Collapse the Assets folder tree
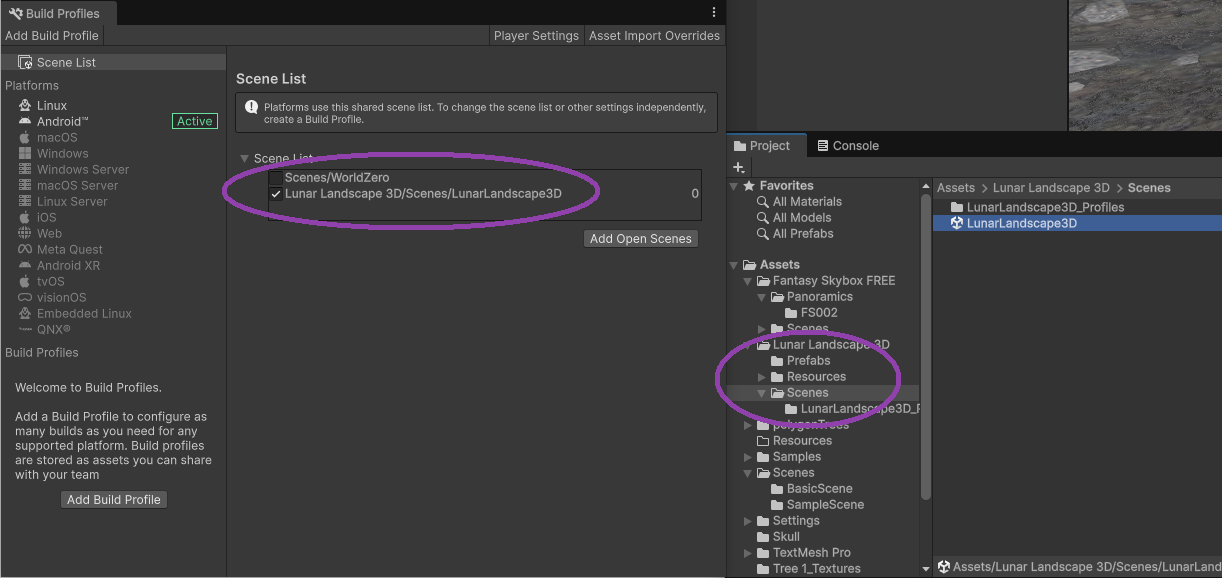 pos(734,265)
